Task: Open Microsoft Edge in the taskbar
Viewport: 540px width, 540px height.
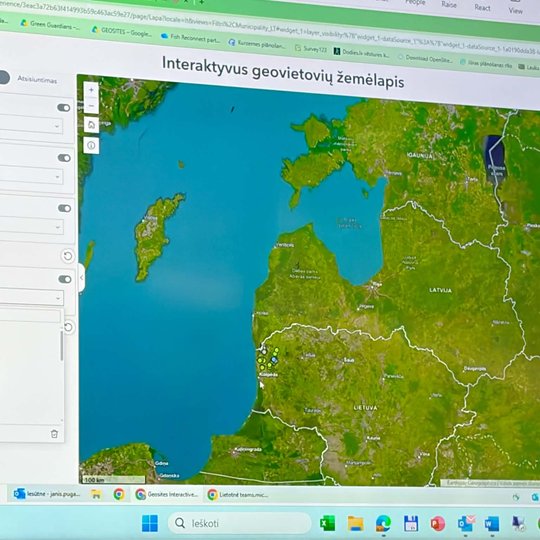Action: (x=383, y=524)
